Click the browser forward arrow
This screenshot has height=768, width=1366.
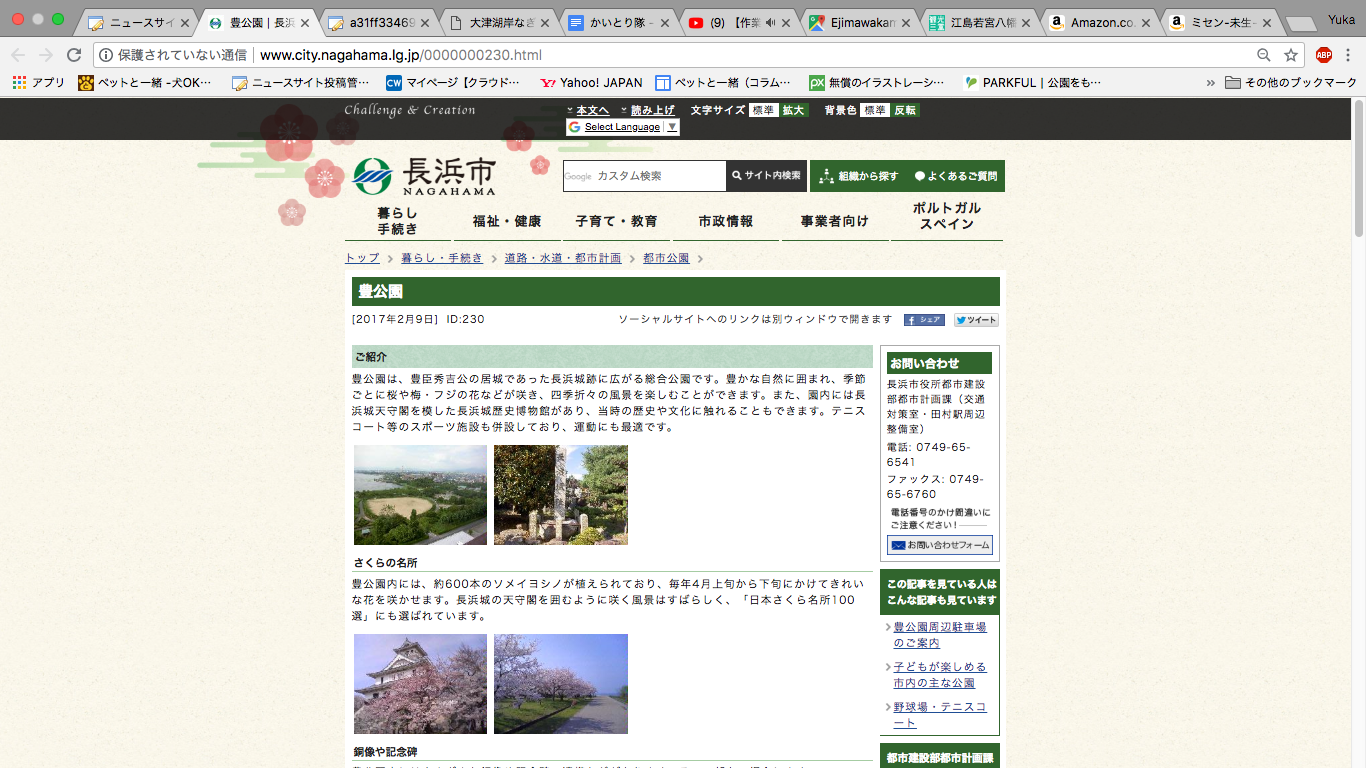point(46,55)
